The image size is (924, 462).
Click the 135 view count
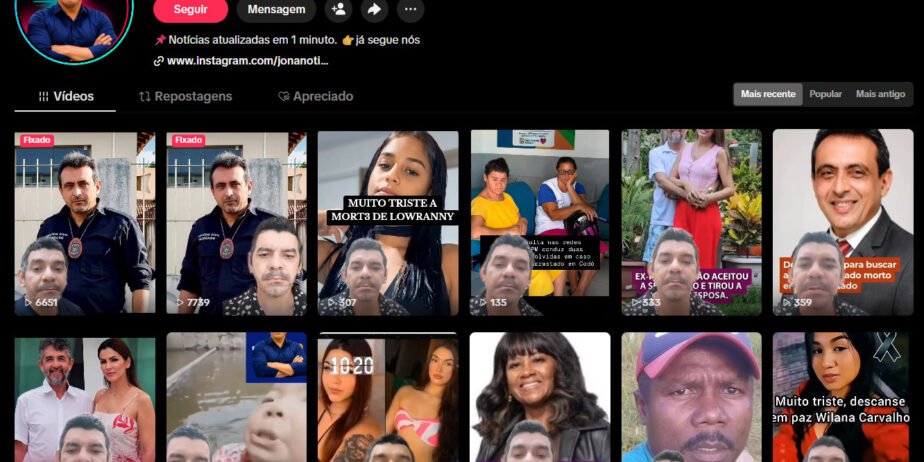[499, 302]
